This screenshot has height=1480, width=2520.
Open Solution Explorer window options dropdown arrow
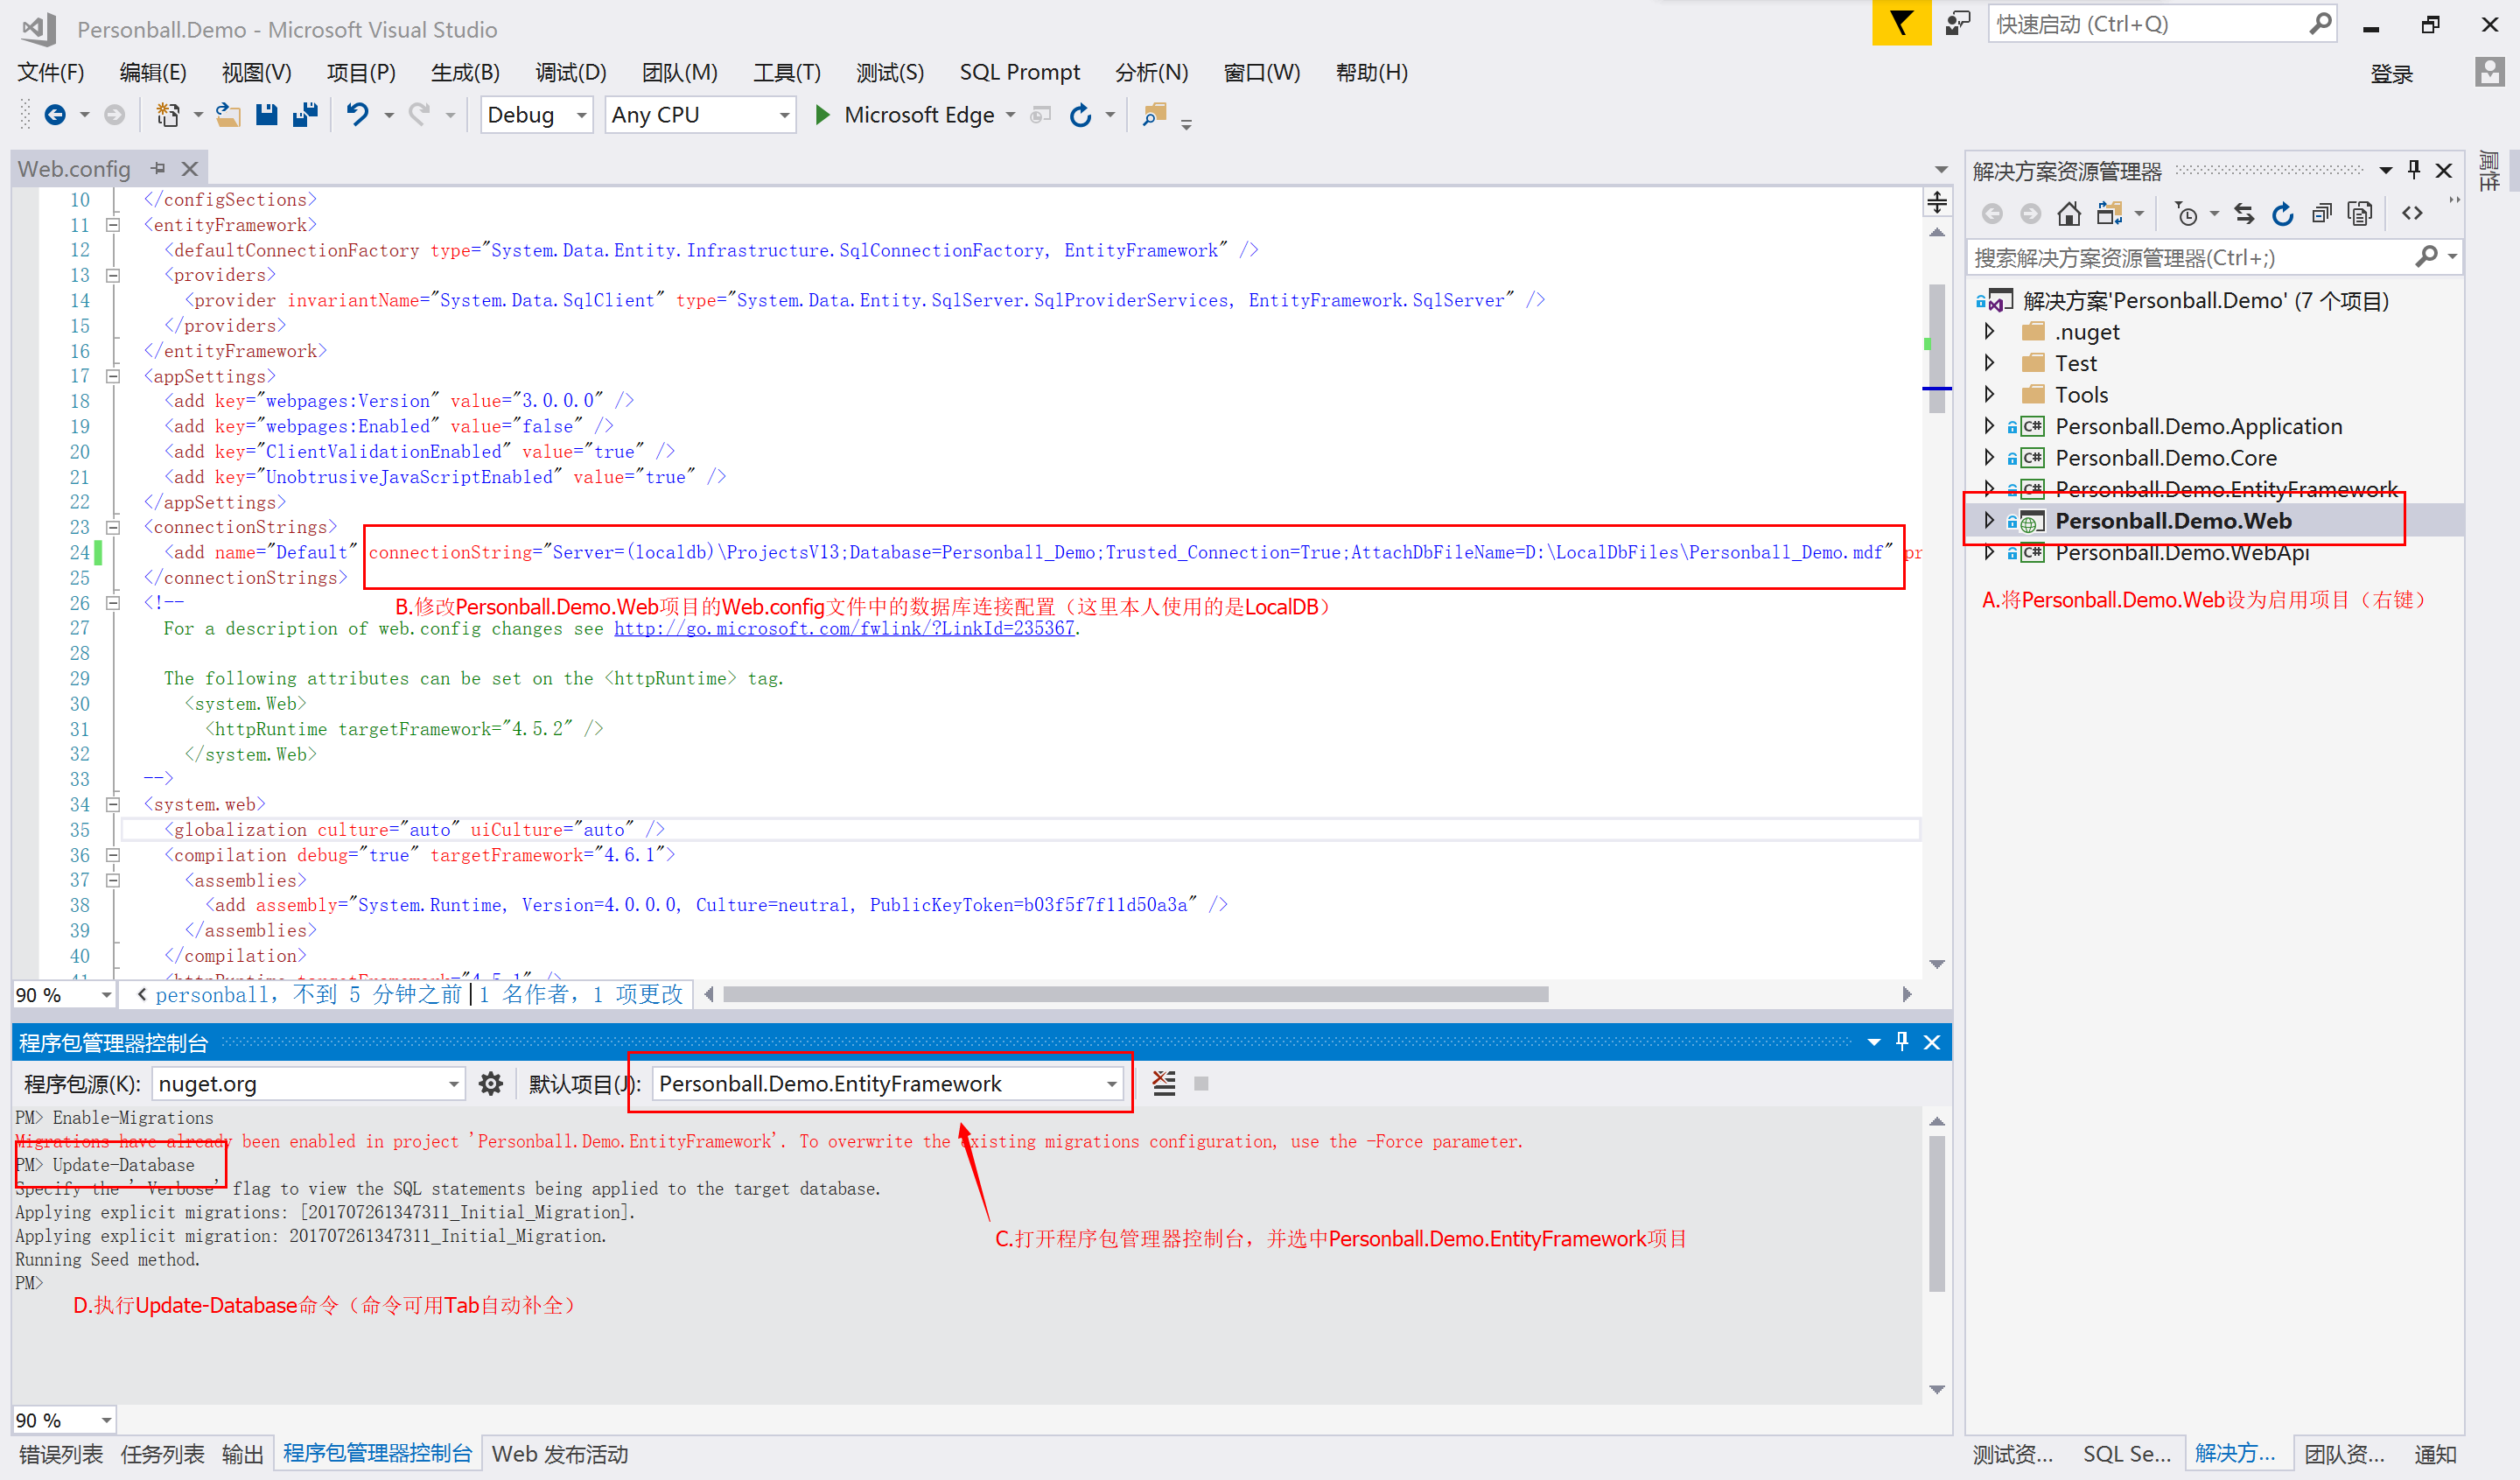(2385, 170)
